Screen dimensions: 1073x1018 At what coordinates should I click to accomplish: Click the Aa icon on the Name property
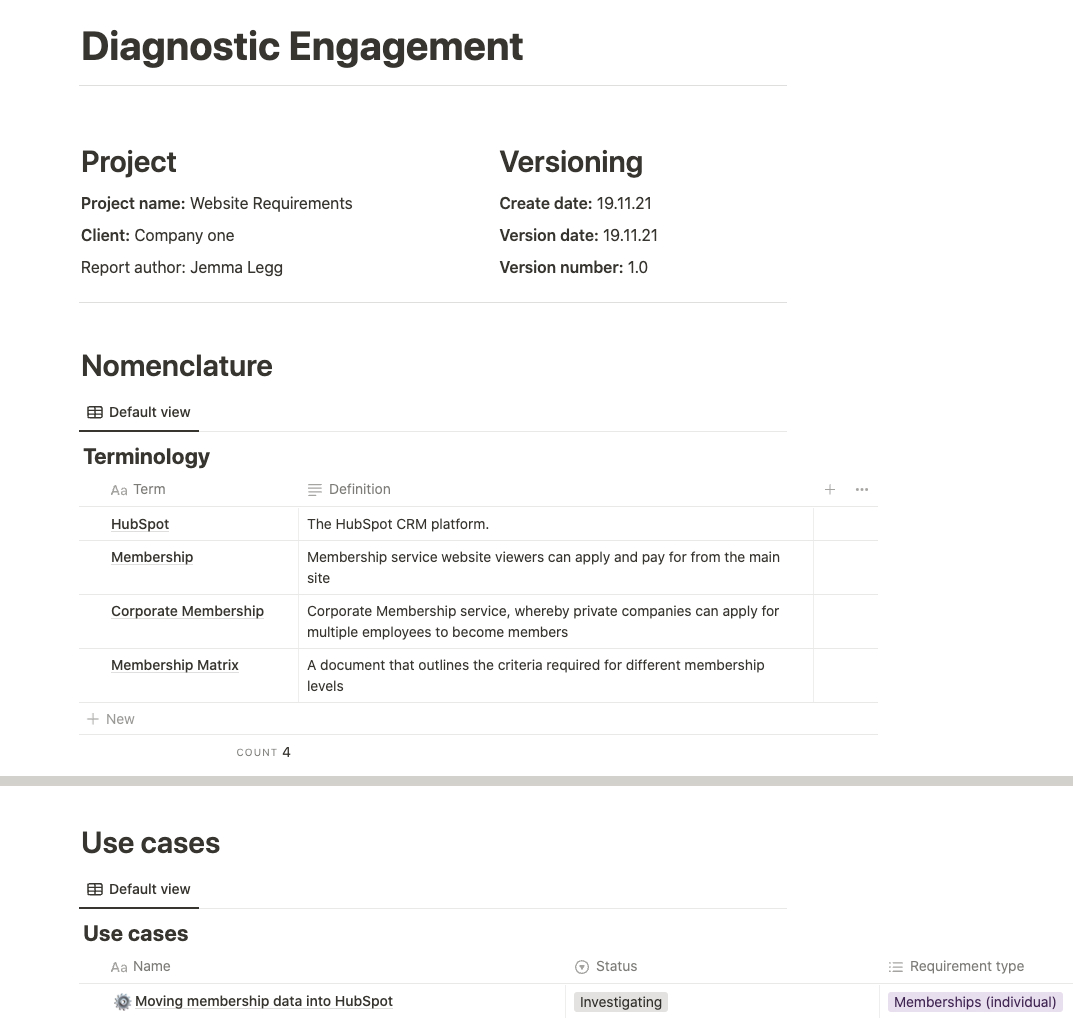pos(119,966)
